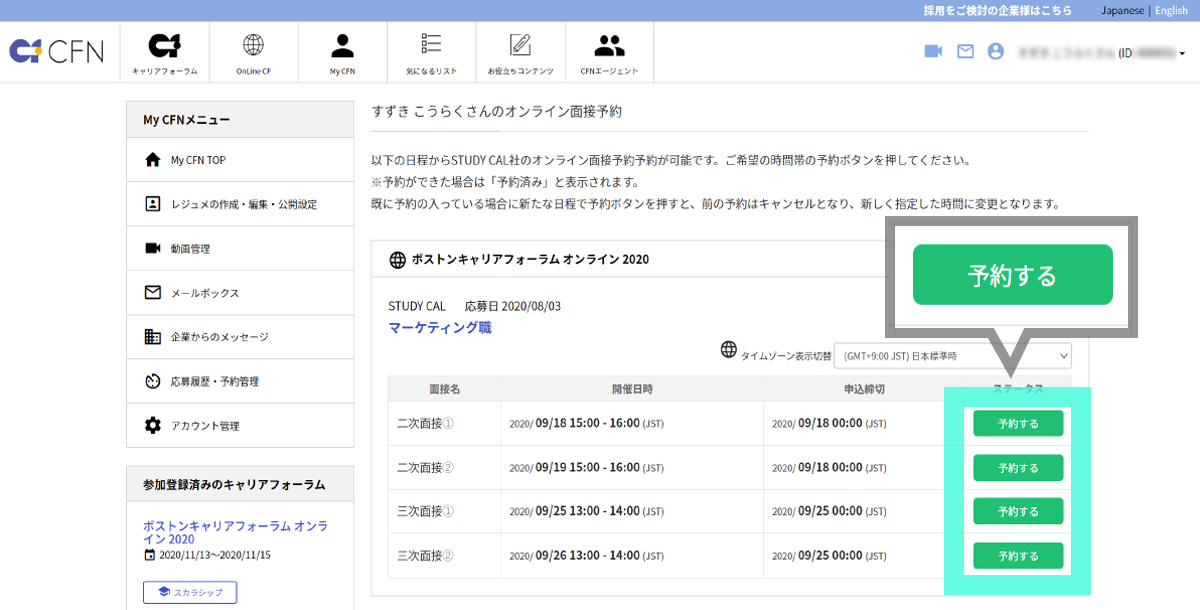Open the マーケティング職 job link

(440, 327)
